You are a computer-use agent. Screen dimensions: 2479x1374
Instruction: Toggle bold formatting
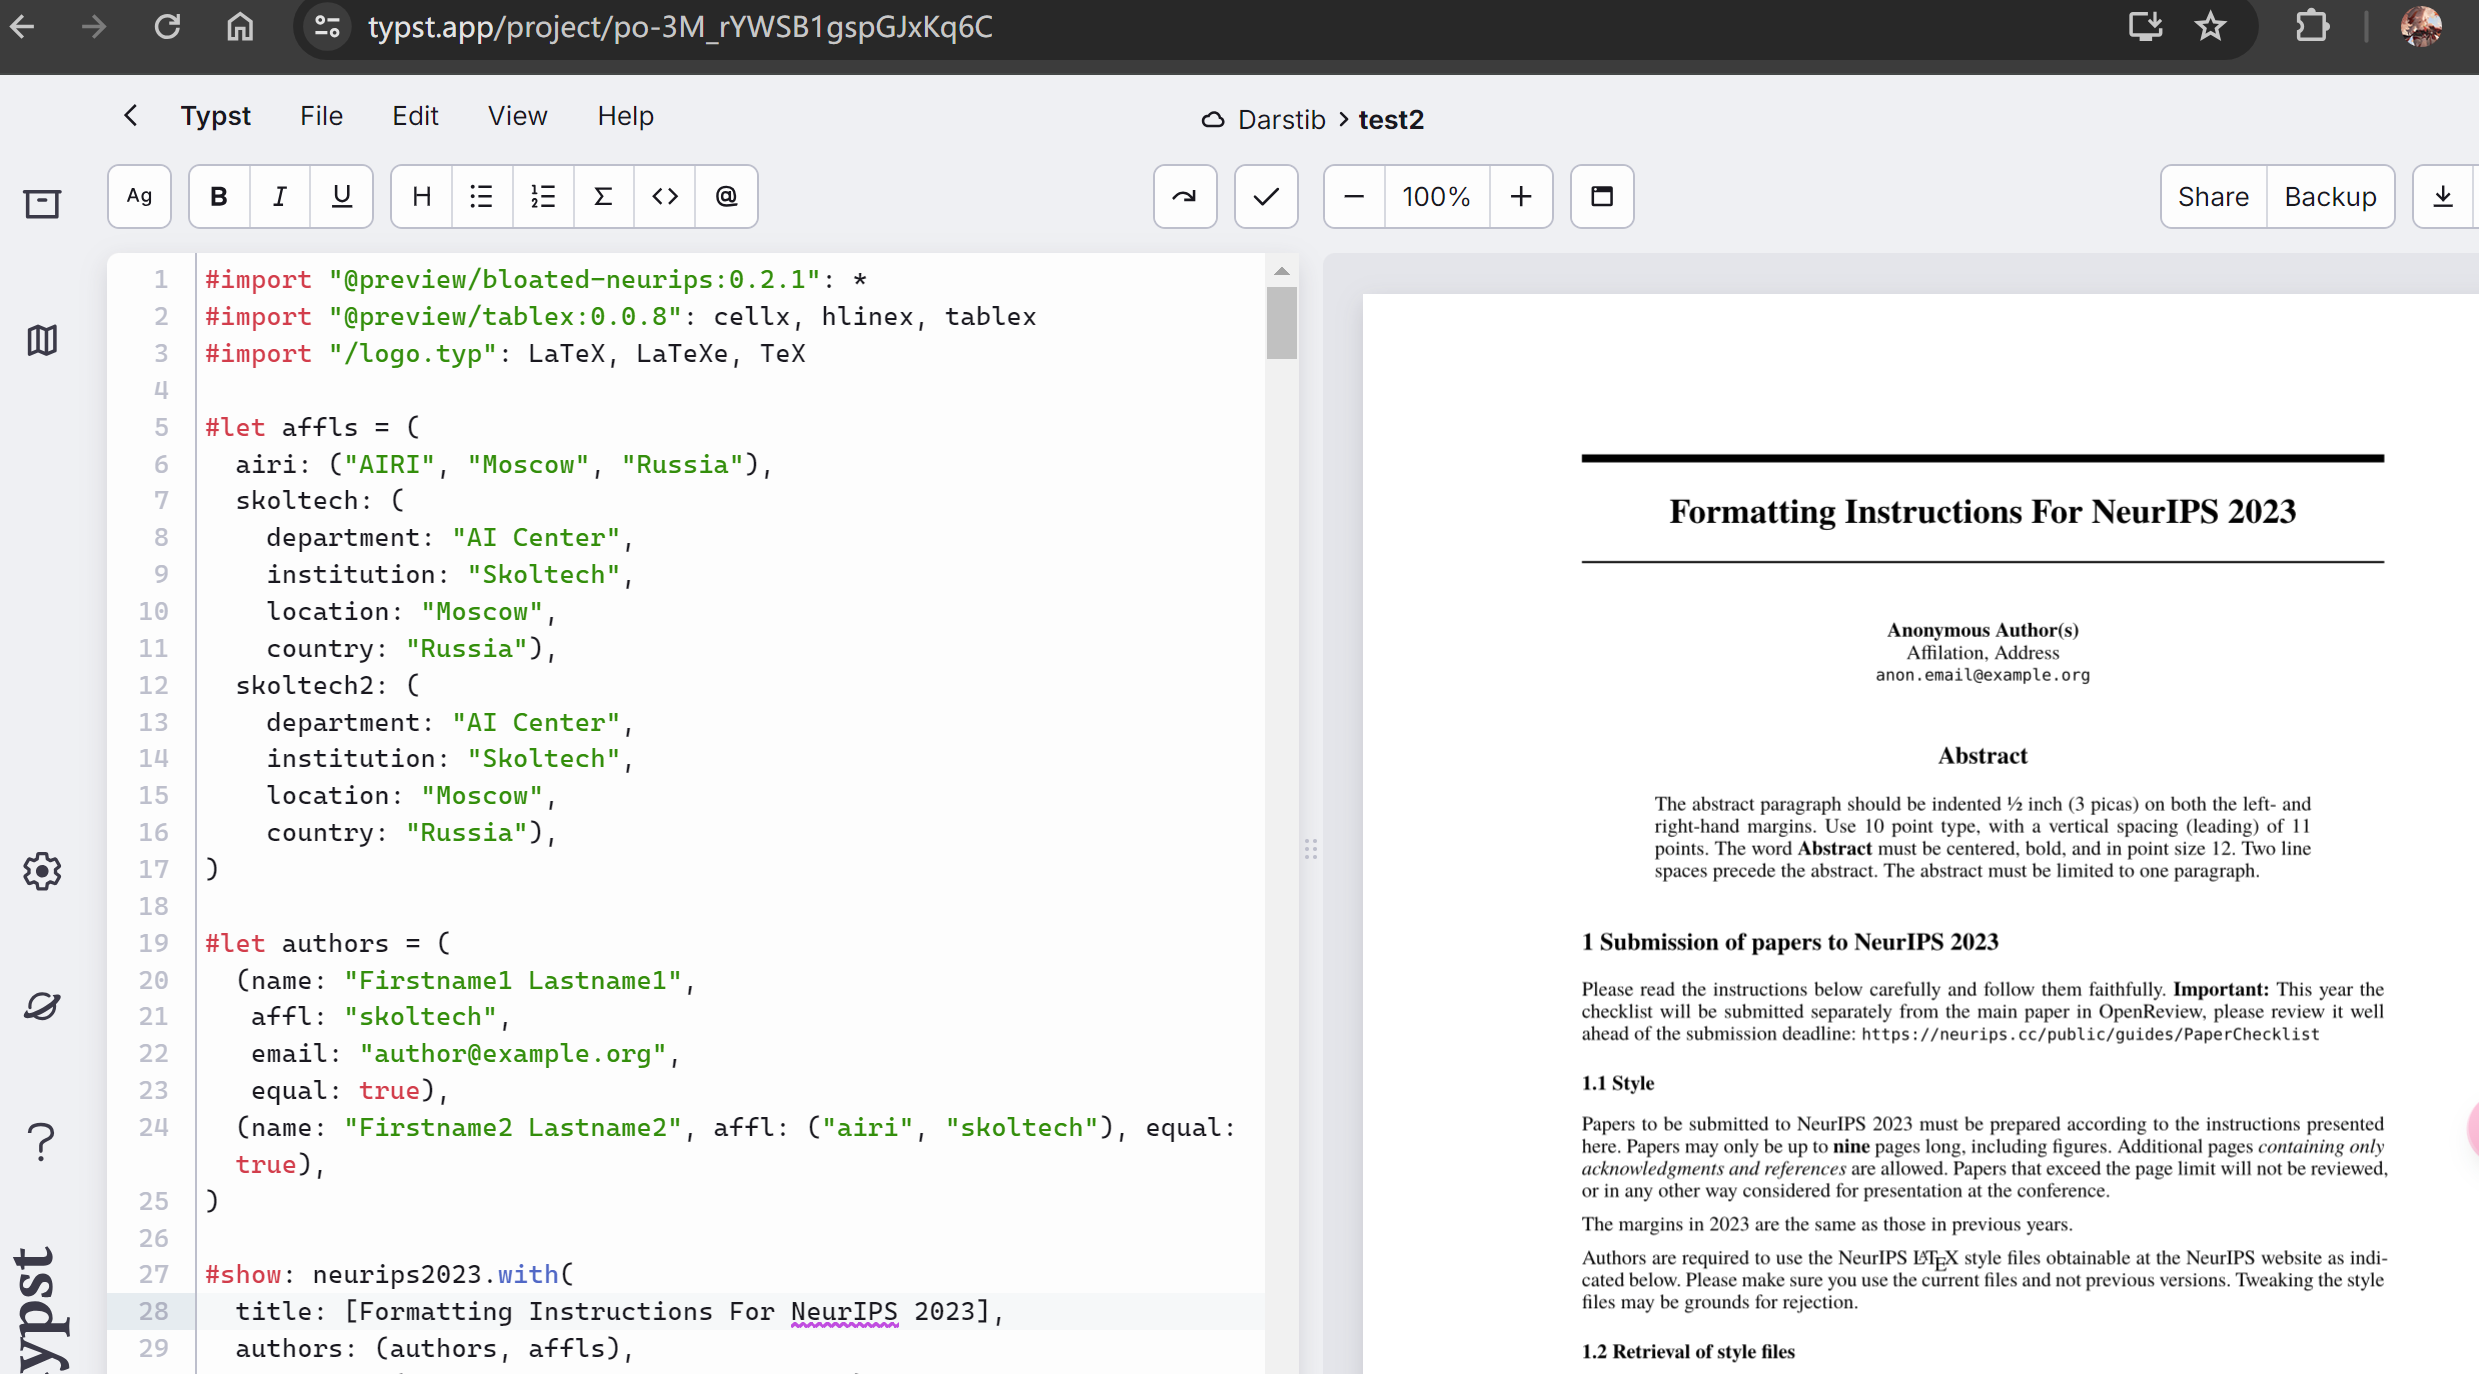219,196
